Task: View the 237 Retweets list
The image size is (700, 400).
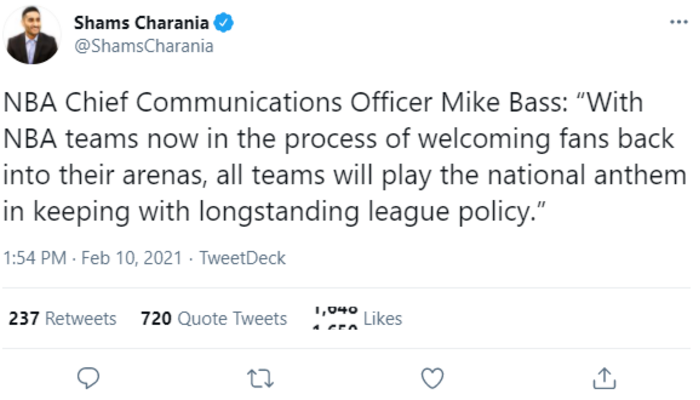Action: point(62,319)
